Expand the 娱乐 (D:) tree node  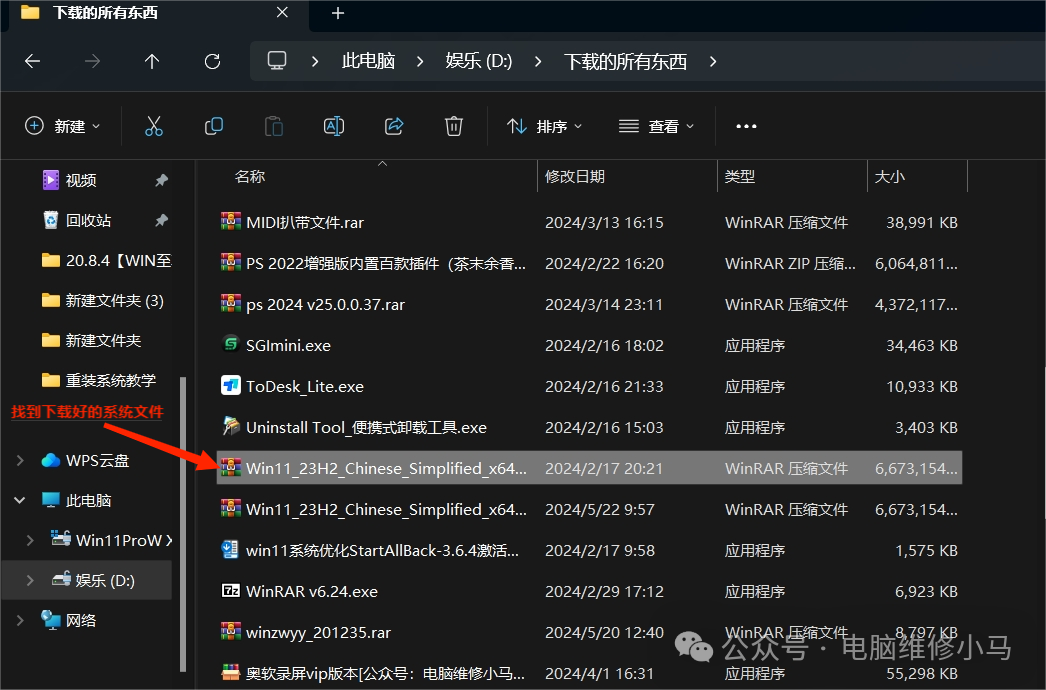tap(30, 581)
